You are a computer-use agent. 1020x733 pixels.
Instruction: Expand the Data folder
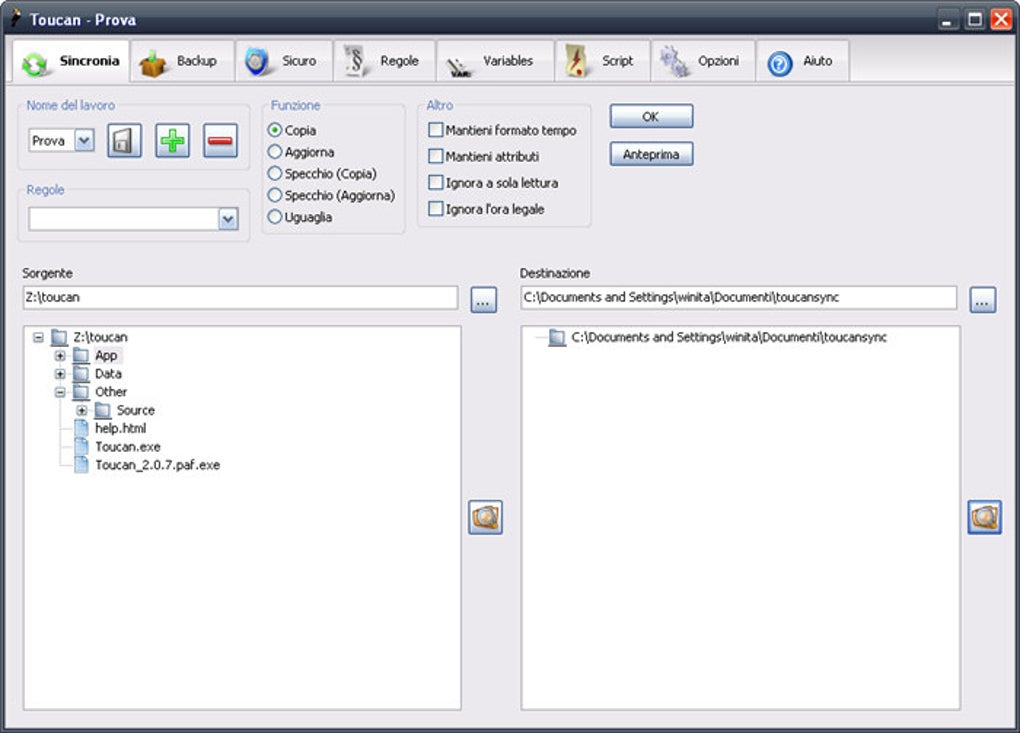point(60,374)
